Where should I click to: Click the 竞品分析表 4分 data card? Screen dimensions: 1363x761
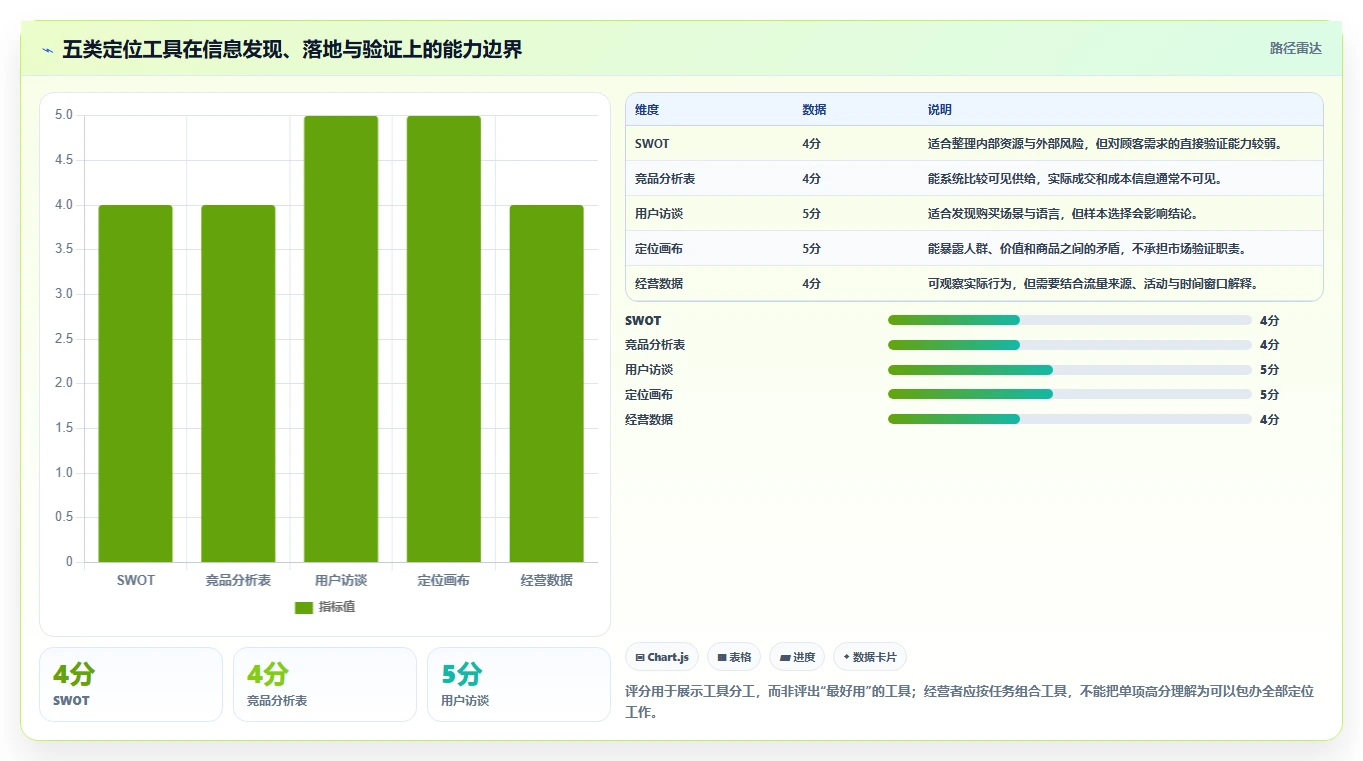(325, 684)
